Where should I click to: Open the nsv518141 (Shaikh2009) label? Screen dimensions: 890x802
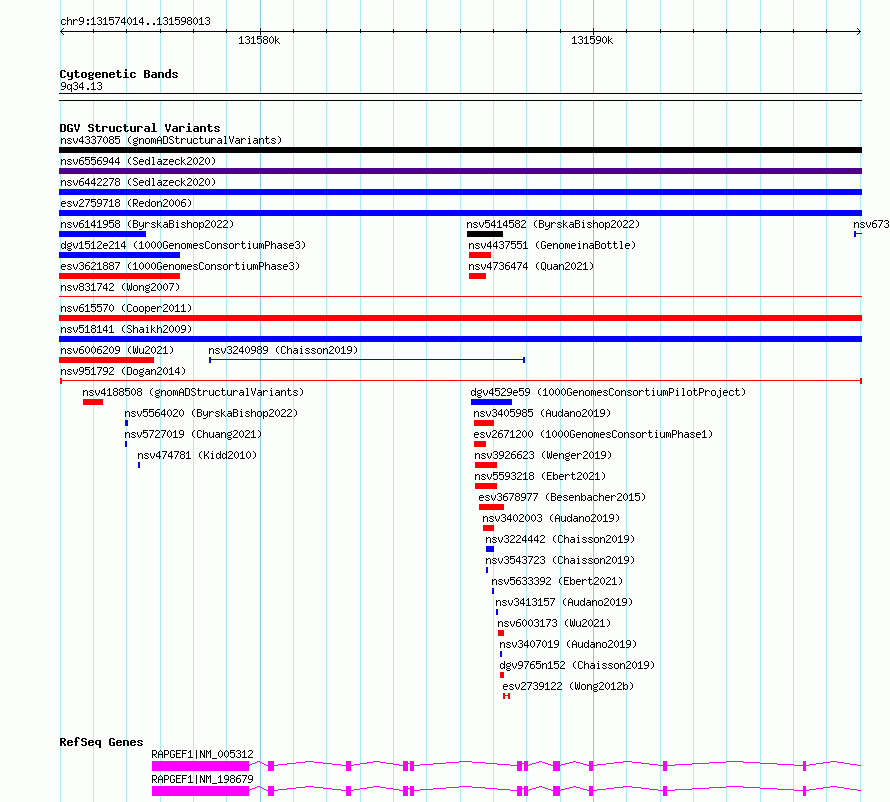[x=126, y=329]
